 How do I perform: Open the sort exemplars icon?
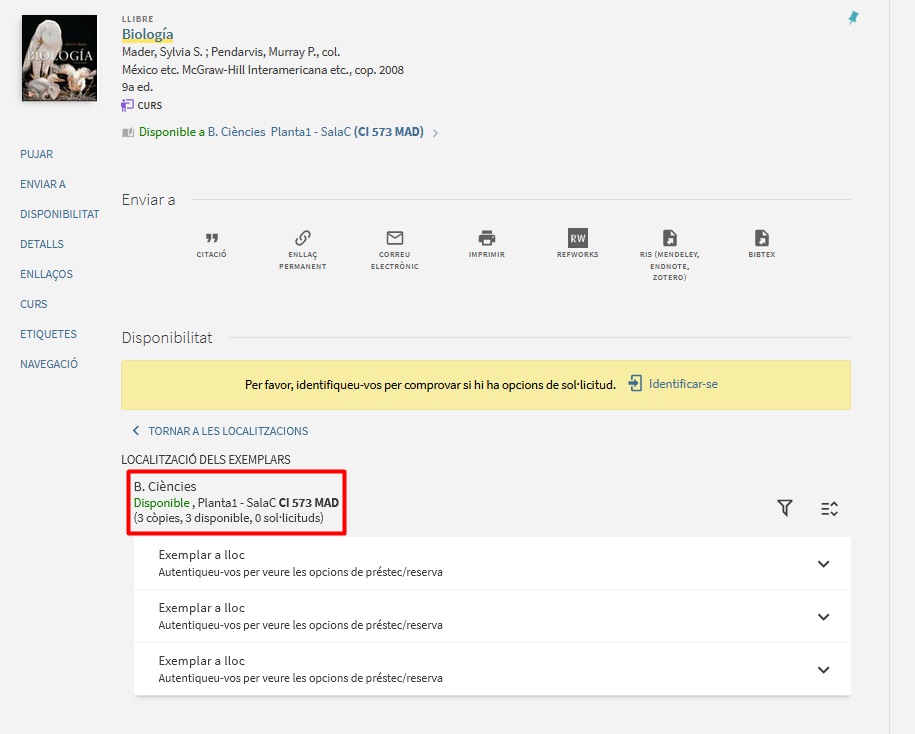pyautogui.click(x=829, y=509)
